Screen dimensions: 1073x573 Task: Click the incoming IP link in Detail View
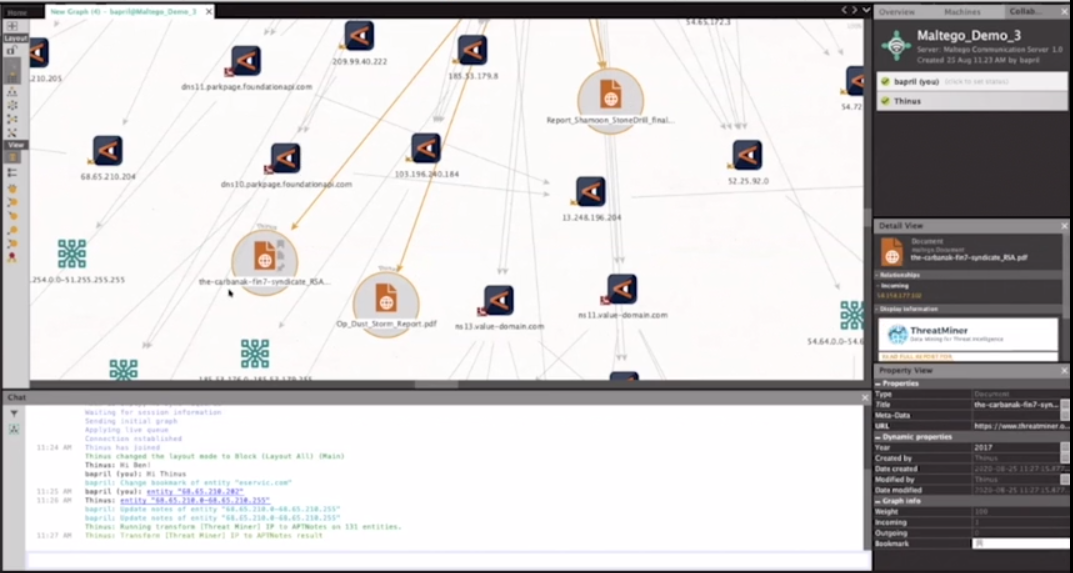[899, 296]
